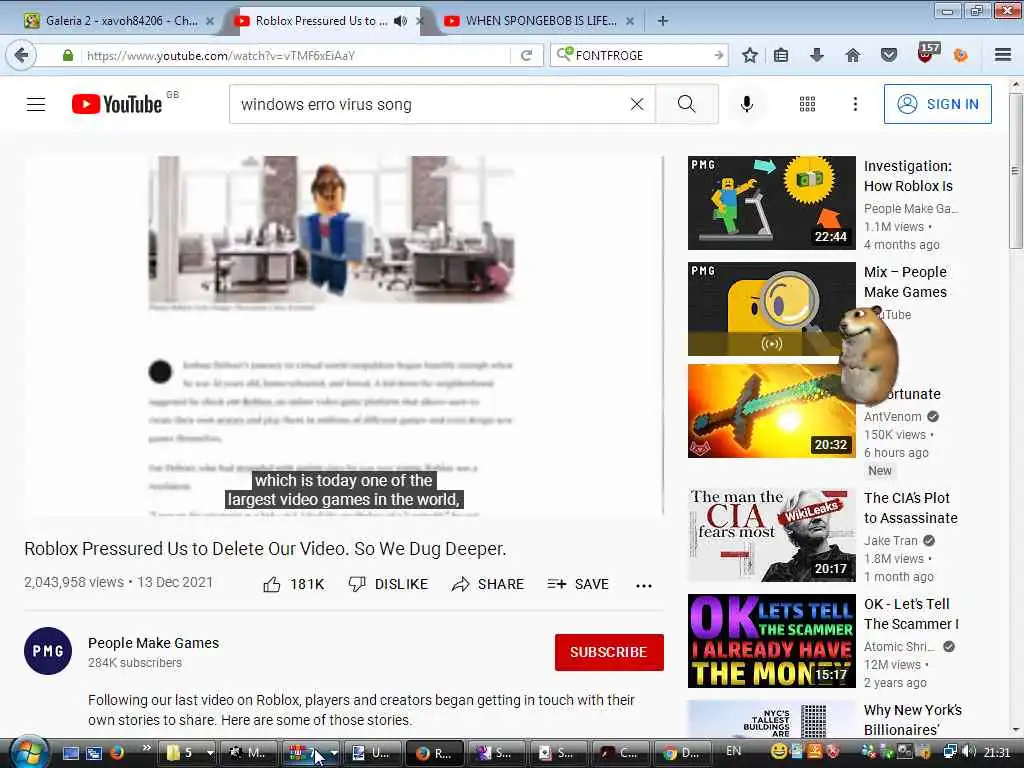1024x768 pixels.
Task: Open the Firefox downloads arrow
Action: click(x=816, y=56)
